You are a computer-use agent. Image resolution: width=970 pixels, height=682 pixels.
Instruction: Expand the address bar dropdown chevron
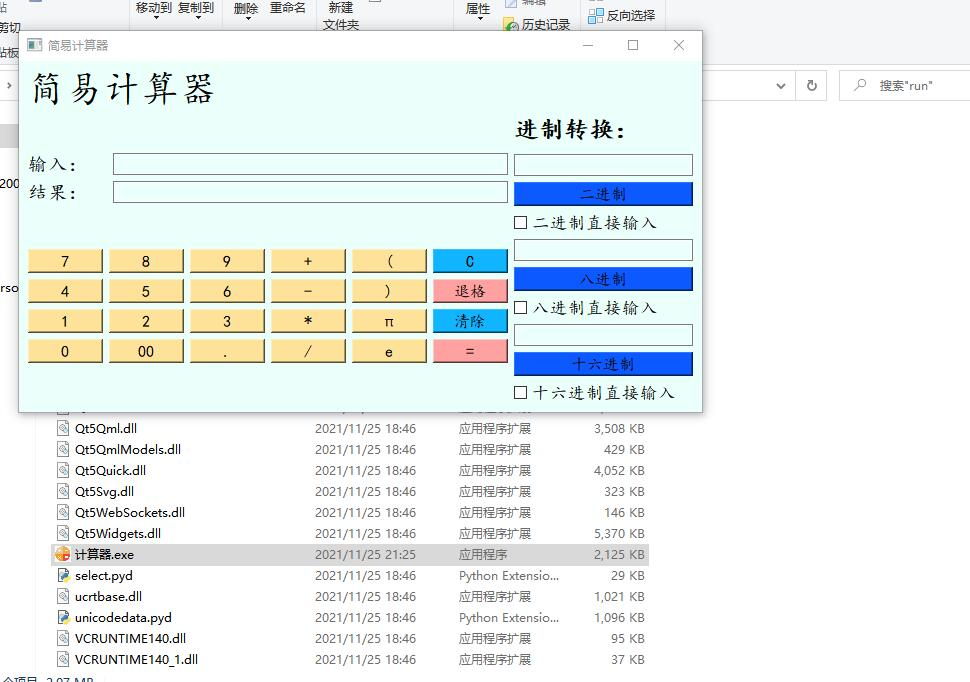781,85
